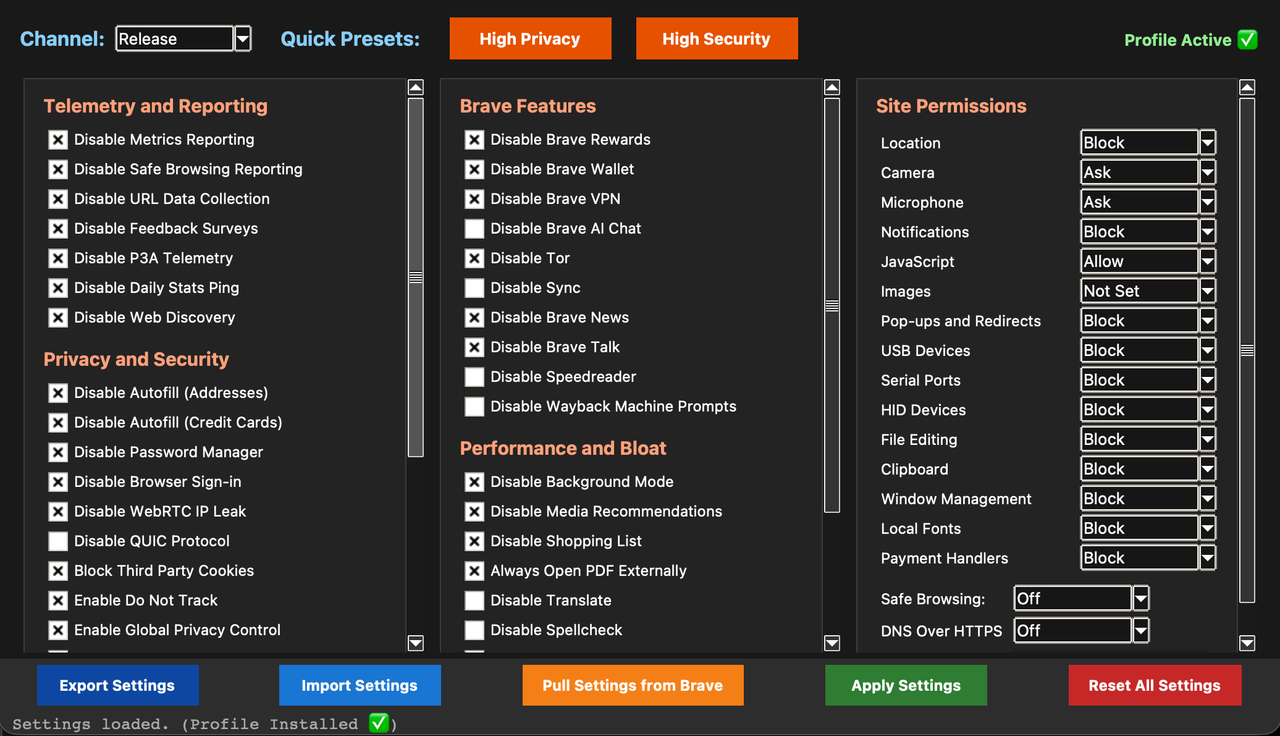Check the Disable Sync checkbox
This screenshot has width=1280, height=736.
pyautogui.click(x=474, y=288)
